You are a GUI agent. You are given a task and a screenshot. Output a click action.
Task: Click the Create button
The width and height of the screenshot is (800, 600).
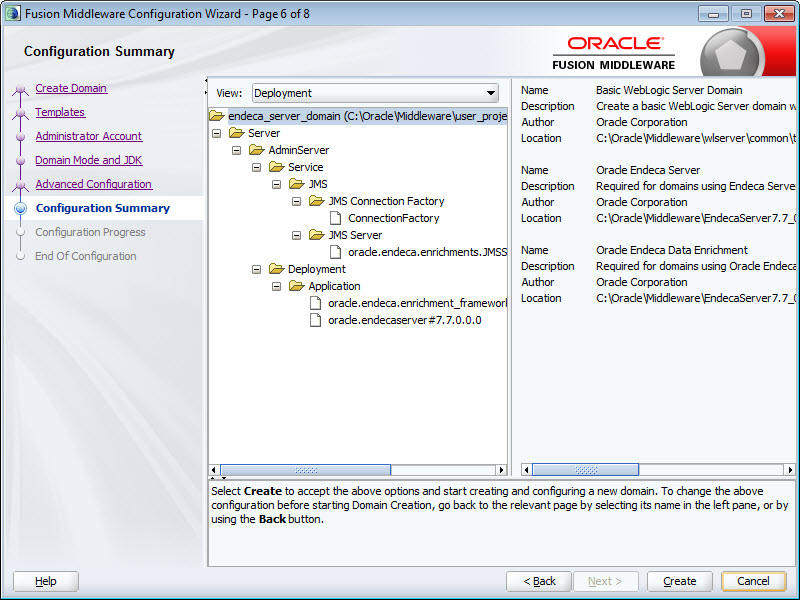[680, 581]
